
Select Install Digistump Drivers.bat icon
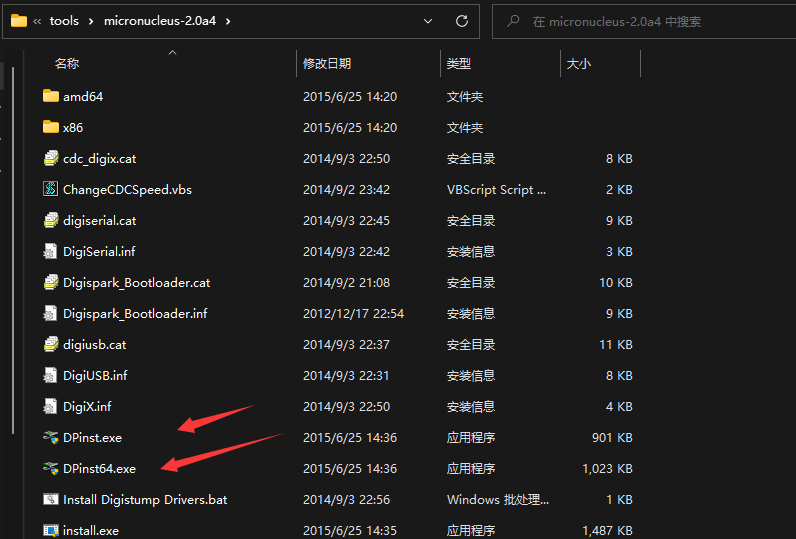pyautogui.click(x=51, y=499)
